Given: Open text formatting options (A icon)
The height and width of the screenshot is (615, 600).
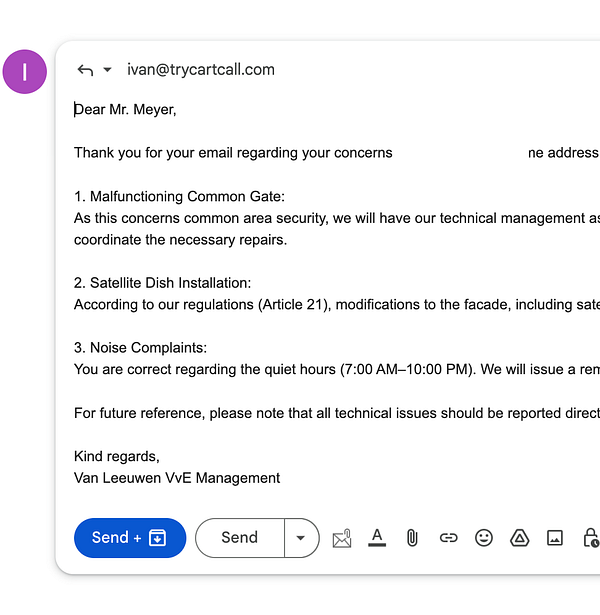Looking at the screenshot, I should tap(377, 537).
